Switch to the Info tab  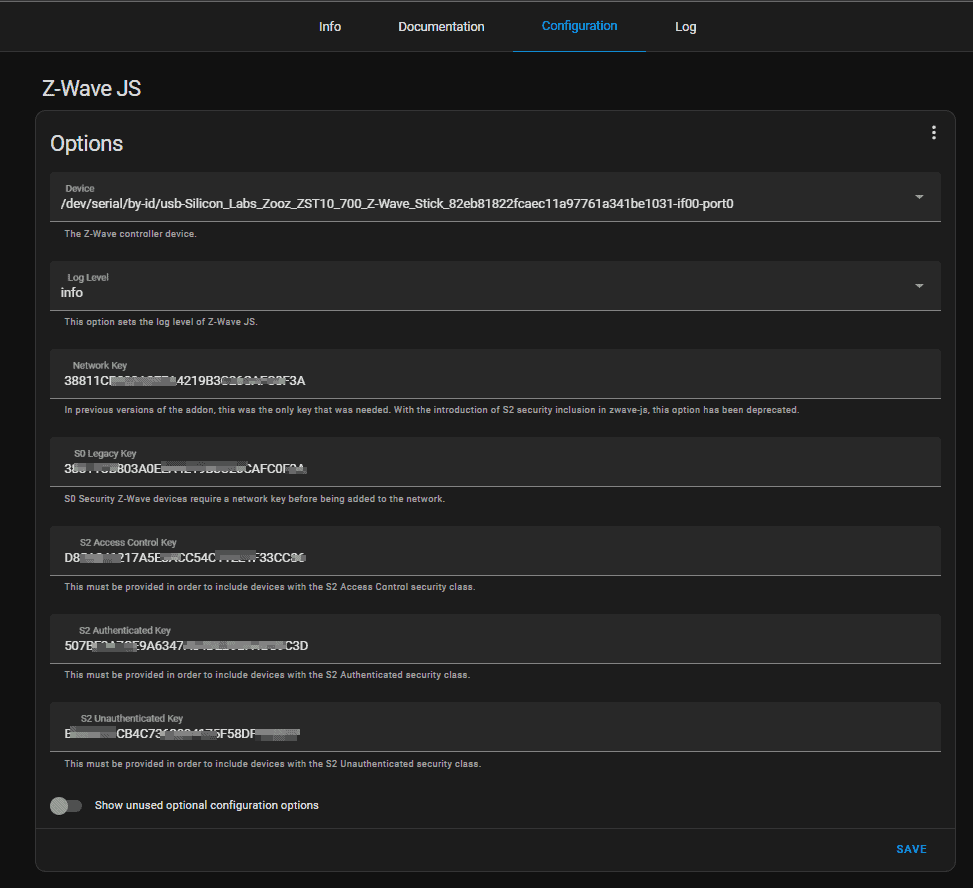click(x=330, y=27)
